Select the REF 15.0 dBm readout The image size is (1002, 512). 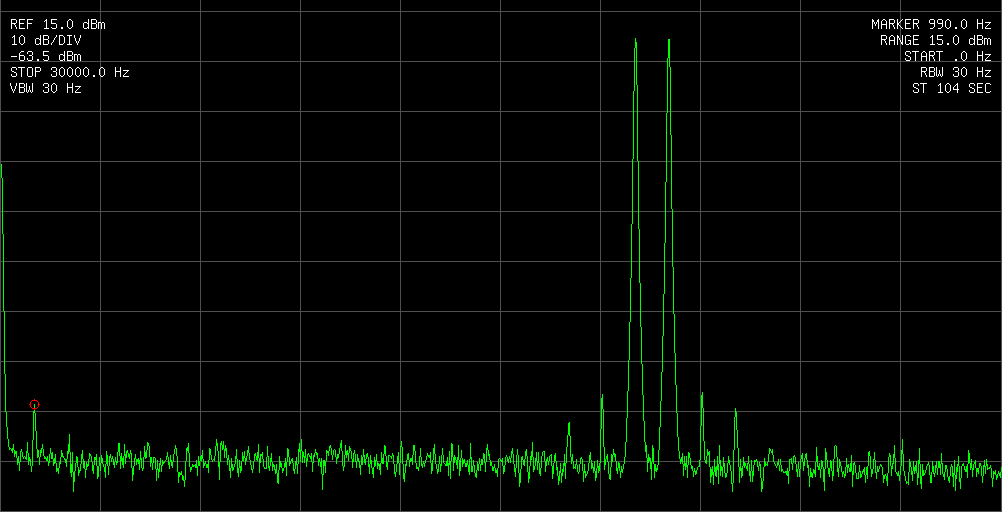click(x=58, y=25)
